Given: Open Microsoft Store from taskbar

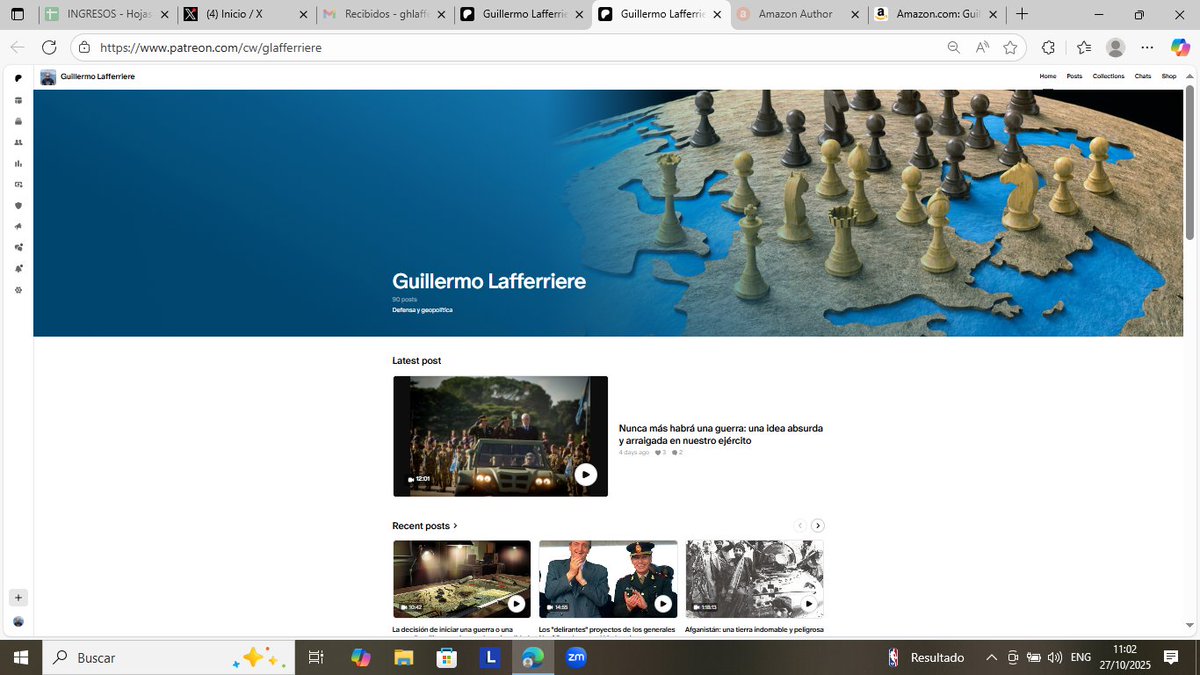Looking at the screenshot, I should [446, 657].
